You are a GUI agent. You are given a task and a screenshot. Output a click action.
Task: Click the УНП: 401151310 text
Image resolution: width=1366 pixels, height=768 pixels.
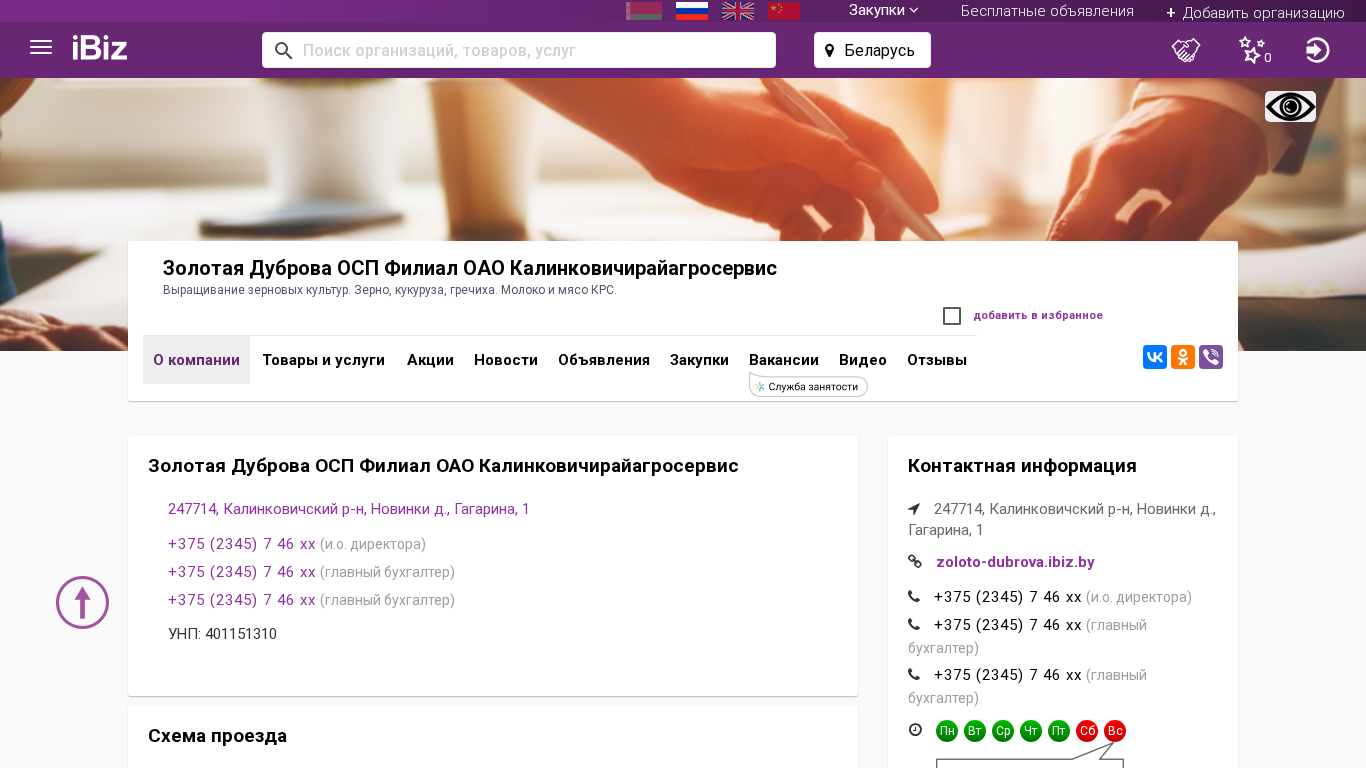coord(222,634)
